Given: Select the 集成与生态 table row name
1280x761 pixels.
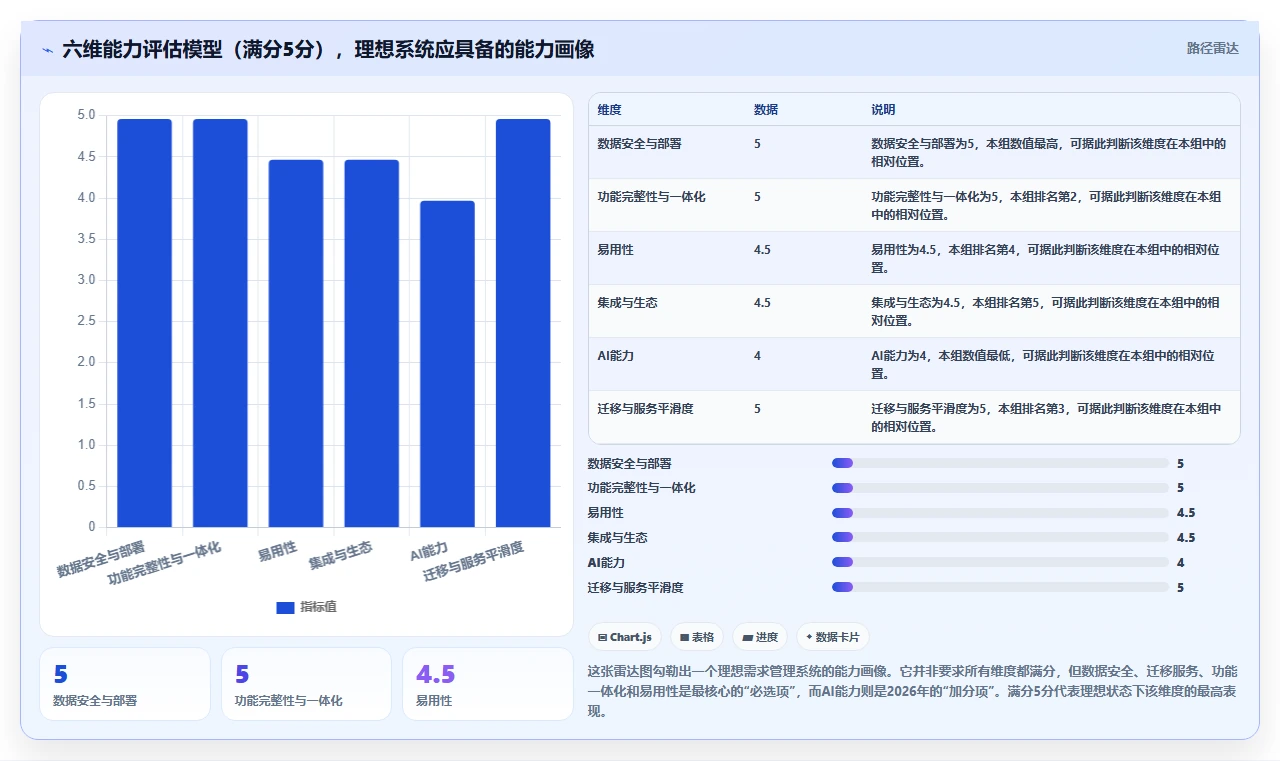Looking at the screenshot, I should point(627,303).
